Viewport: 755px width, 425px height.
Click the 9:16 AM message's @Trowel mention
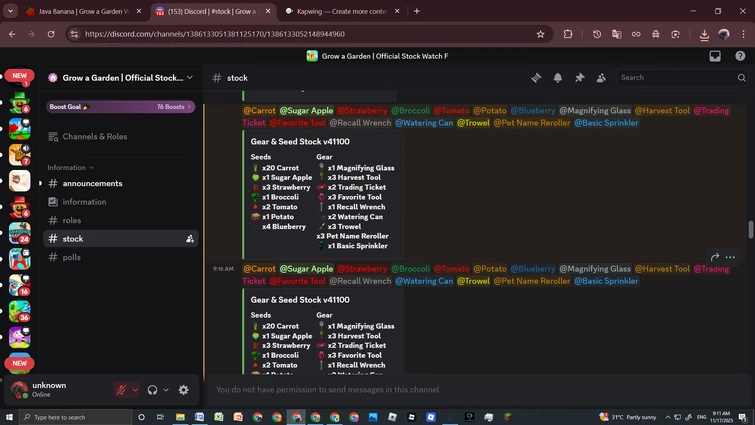473,281
